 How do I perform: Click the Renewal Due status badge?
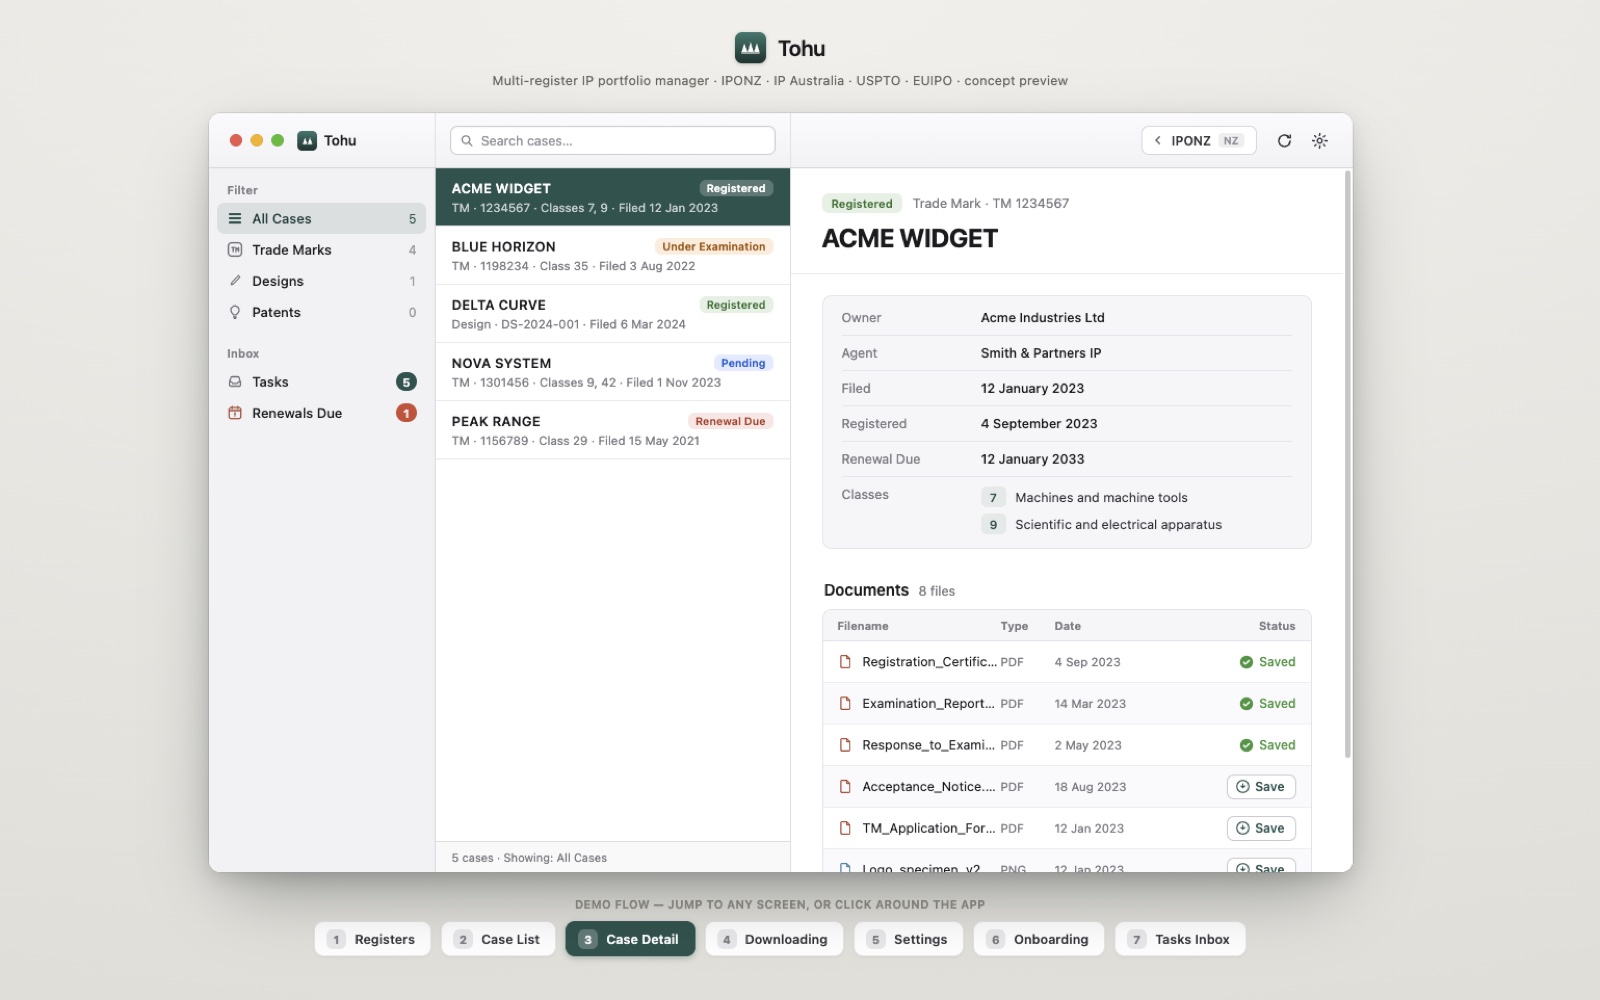(x=730, y=422)
